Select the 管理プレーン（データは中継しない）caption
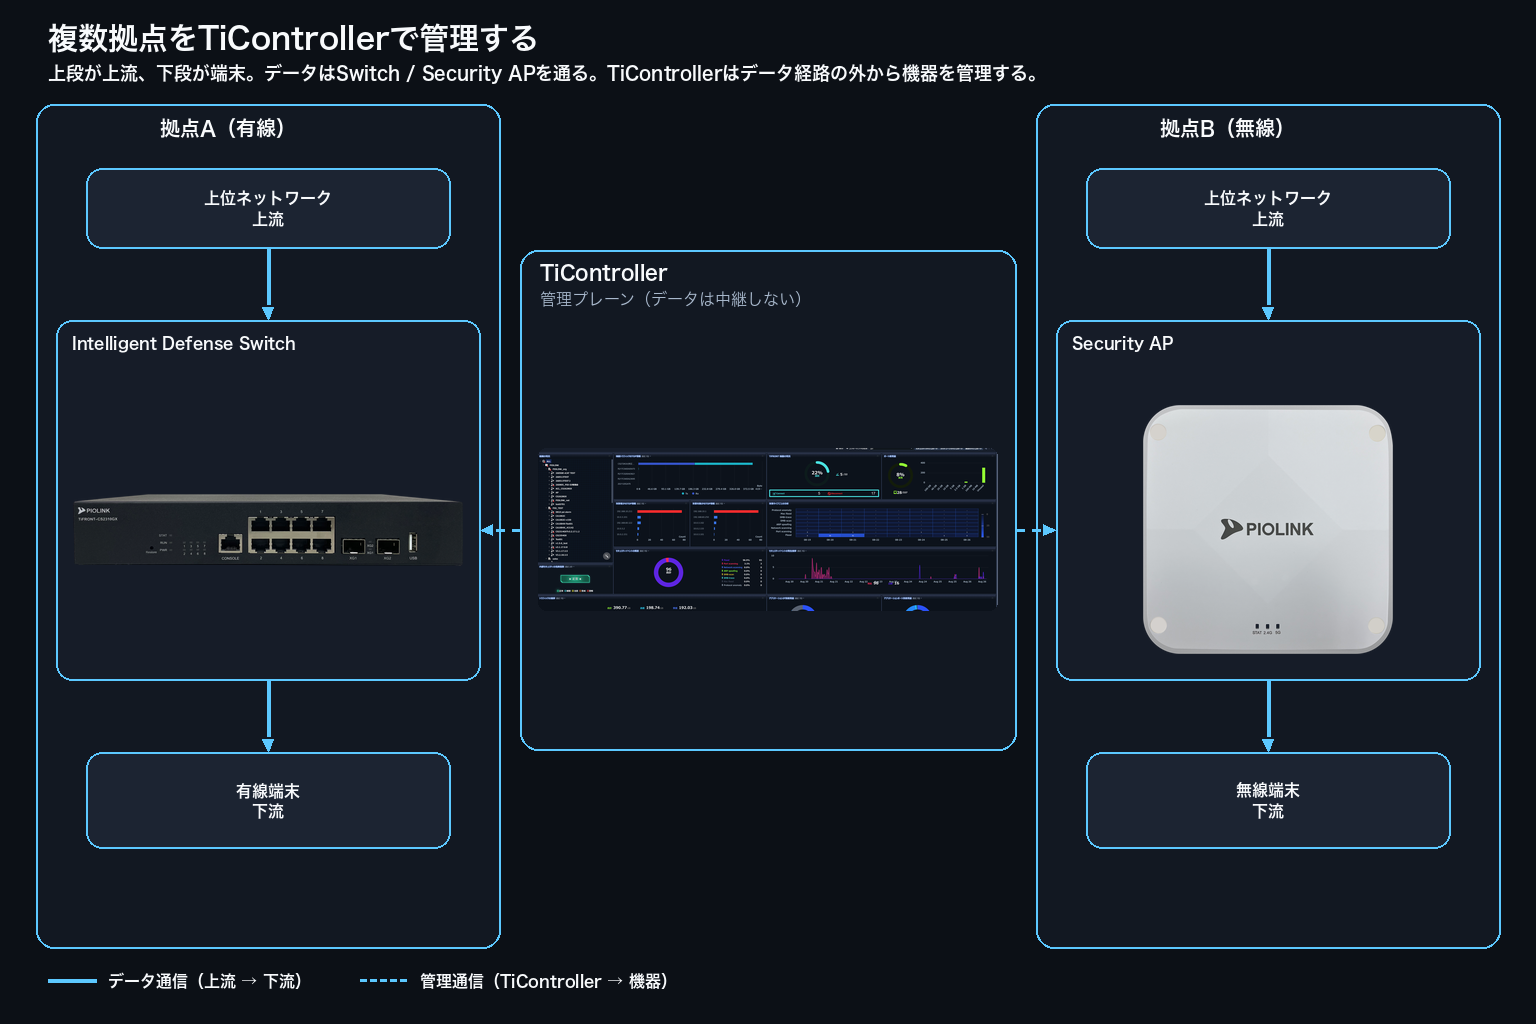 671,299
